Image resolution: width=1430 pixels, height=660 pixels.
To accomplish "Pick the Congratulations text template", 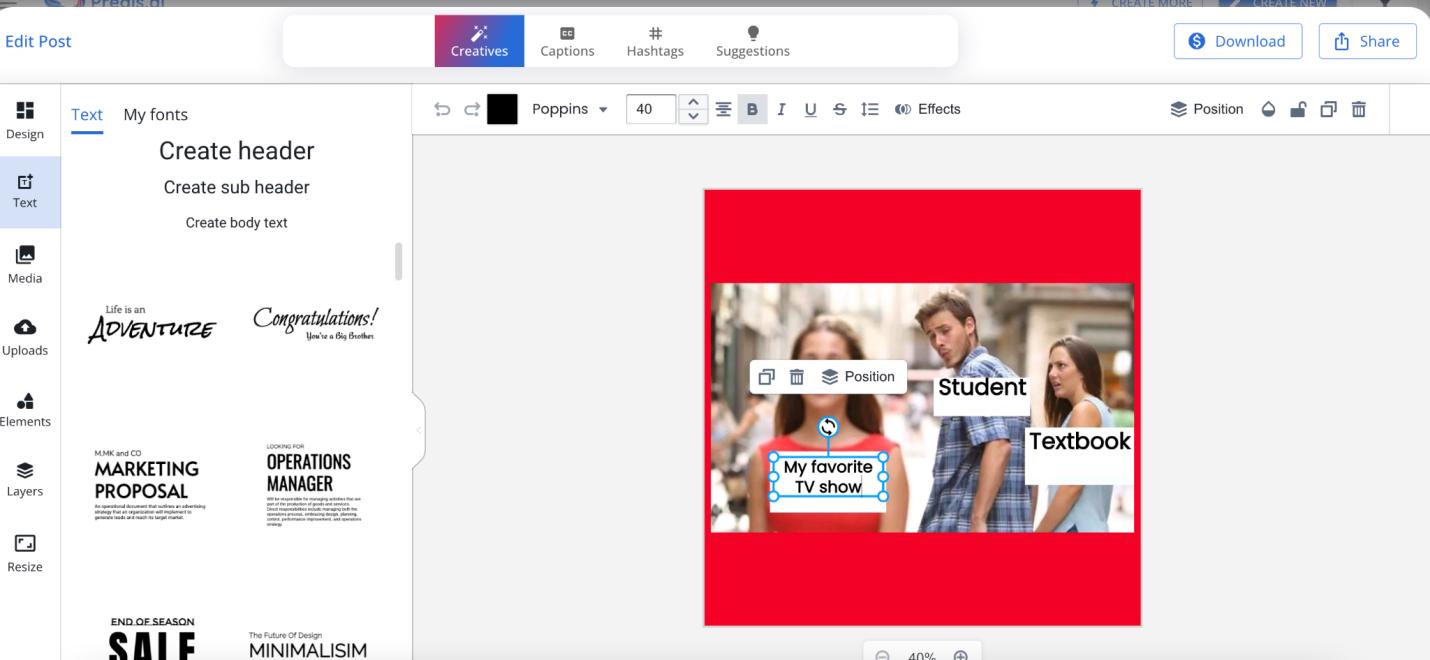I will 315,324.
